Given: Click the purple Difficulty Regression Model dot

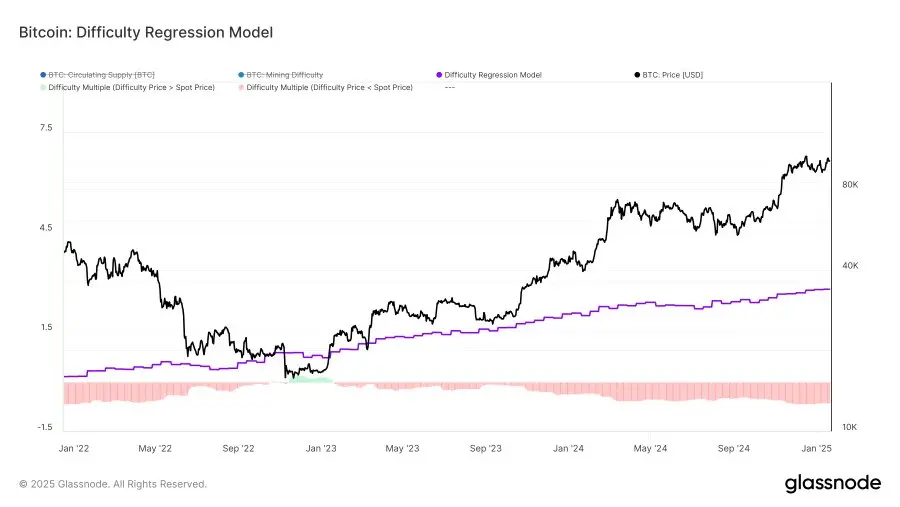Looking at the screenshot, I should 439,74.
